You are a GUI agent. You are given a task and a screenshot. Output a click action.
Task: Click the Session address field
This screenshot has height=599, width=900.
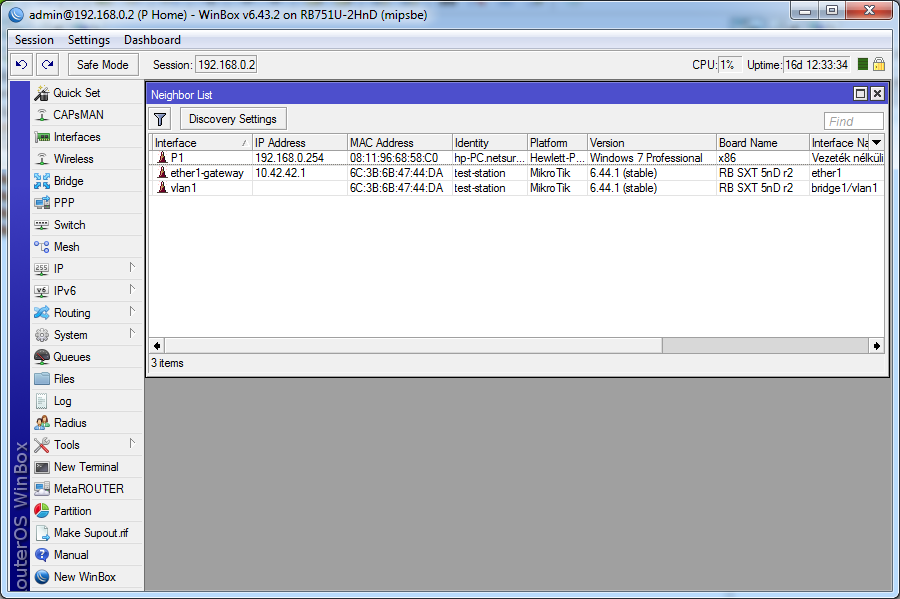tap(226, 64)
